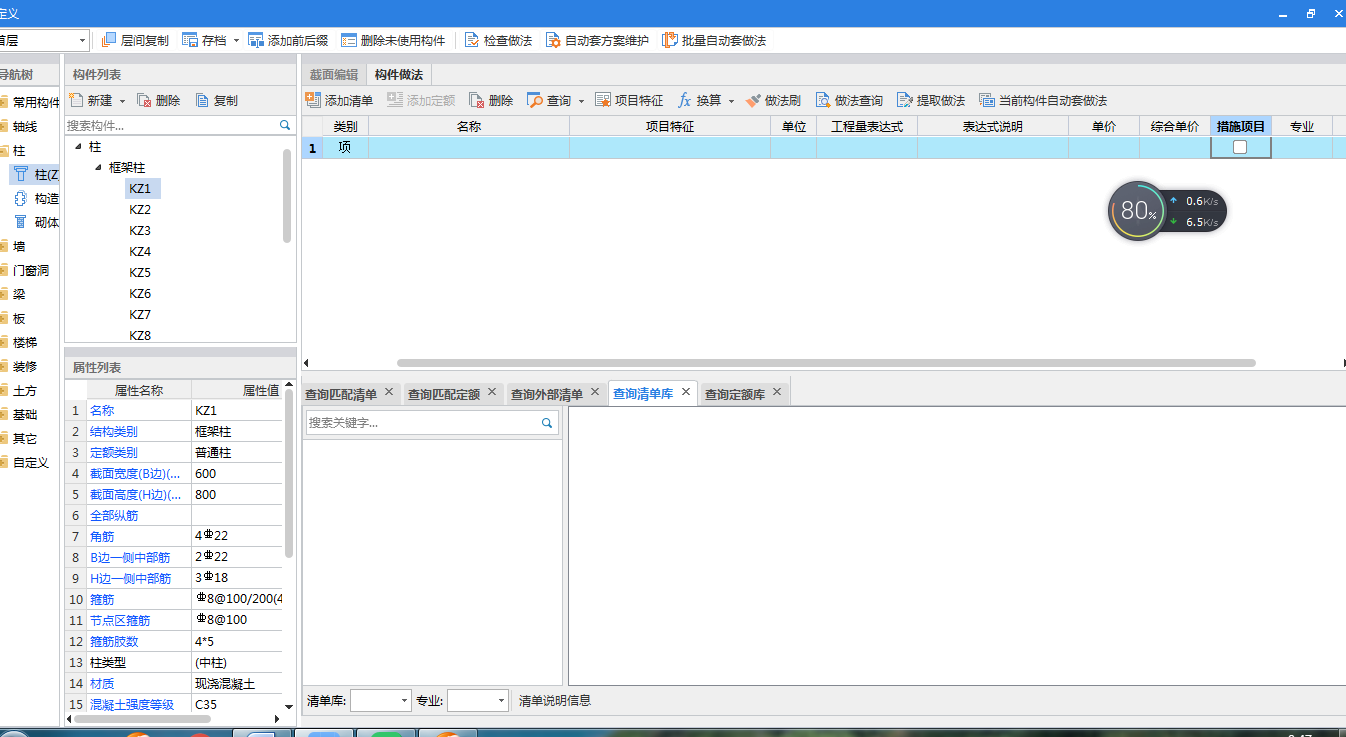This screenshot has width=1346, height=737.
Task: Close the 查询匹配清单 tab
Action: [389, 392]
